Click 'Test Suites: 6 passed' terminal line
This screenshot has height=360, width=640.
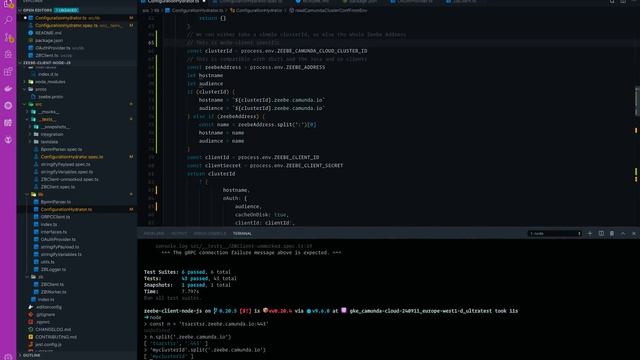click(x=187, y=272)
